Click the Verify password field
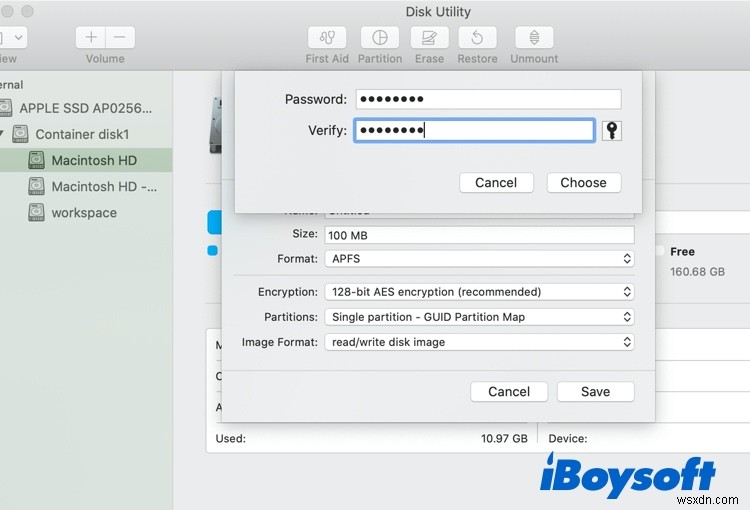The width and height of the screenshot is (750, 510). click(x=474, y=130)
